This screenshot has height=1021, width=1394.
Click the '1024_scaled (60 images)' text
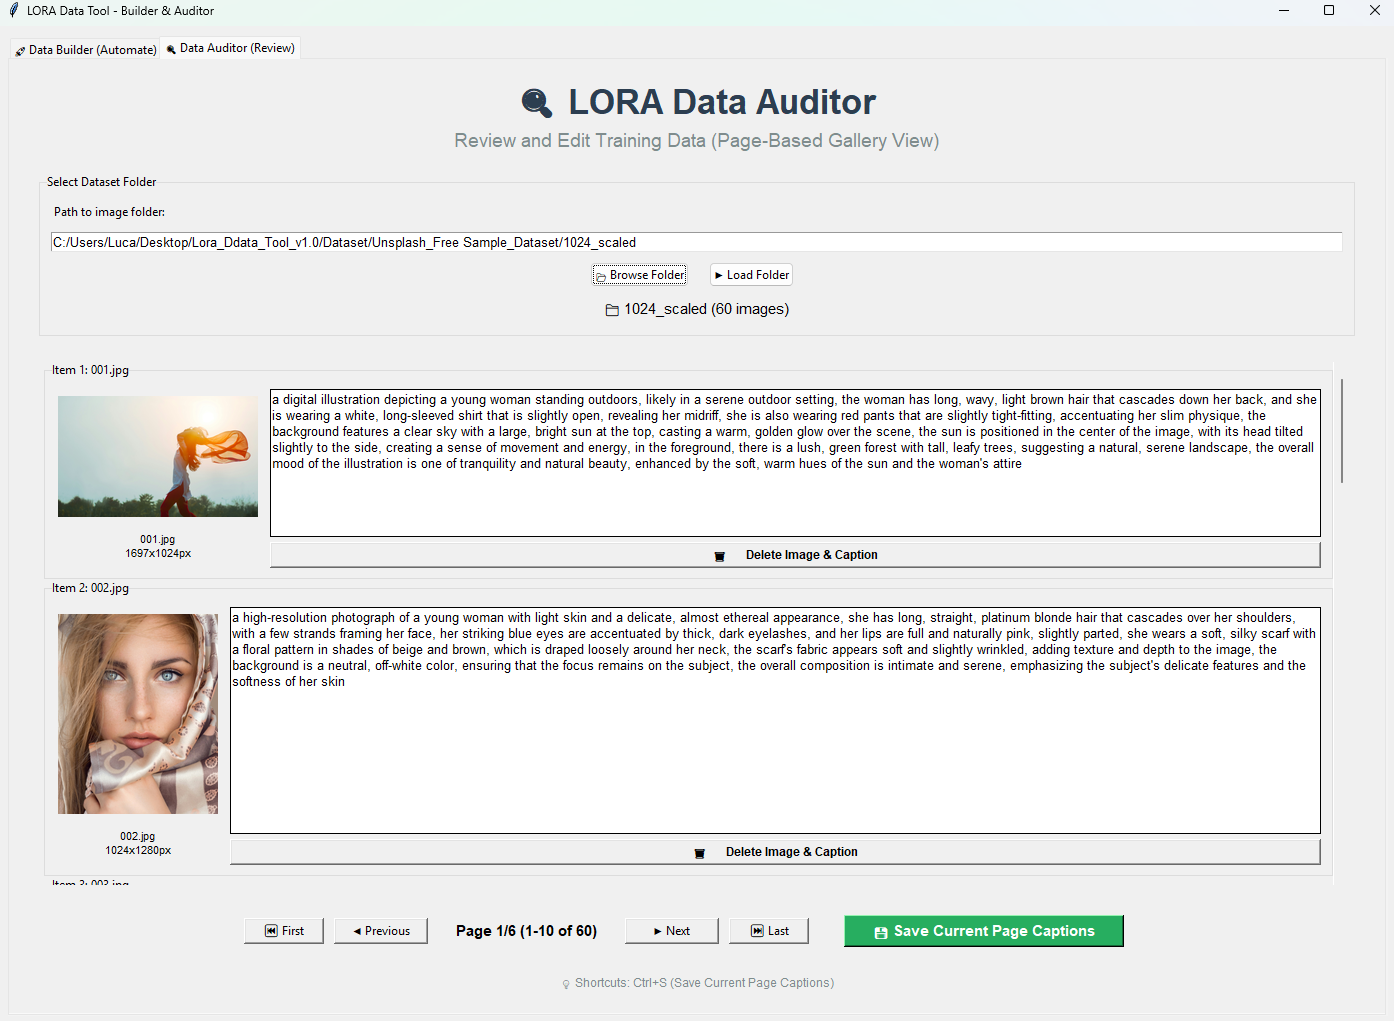click(706, 309)
